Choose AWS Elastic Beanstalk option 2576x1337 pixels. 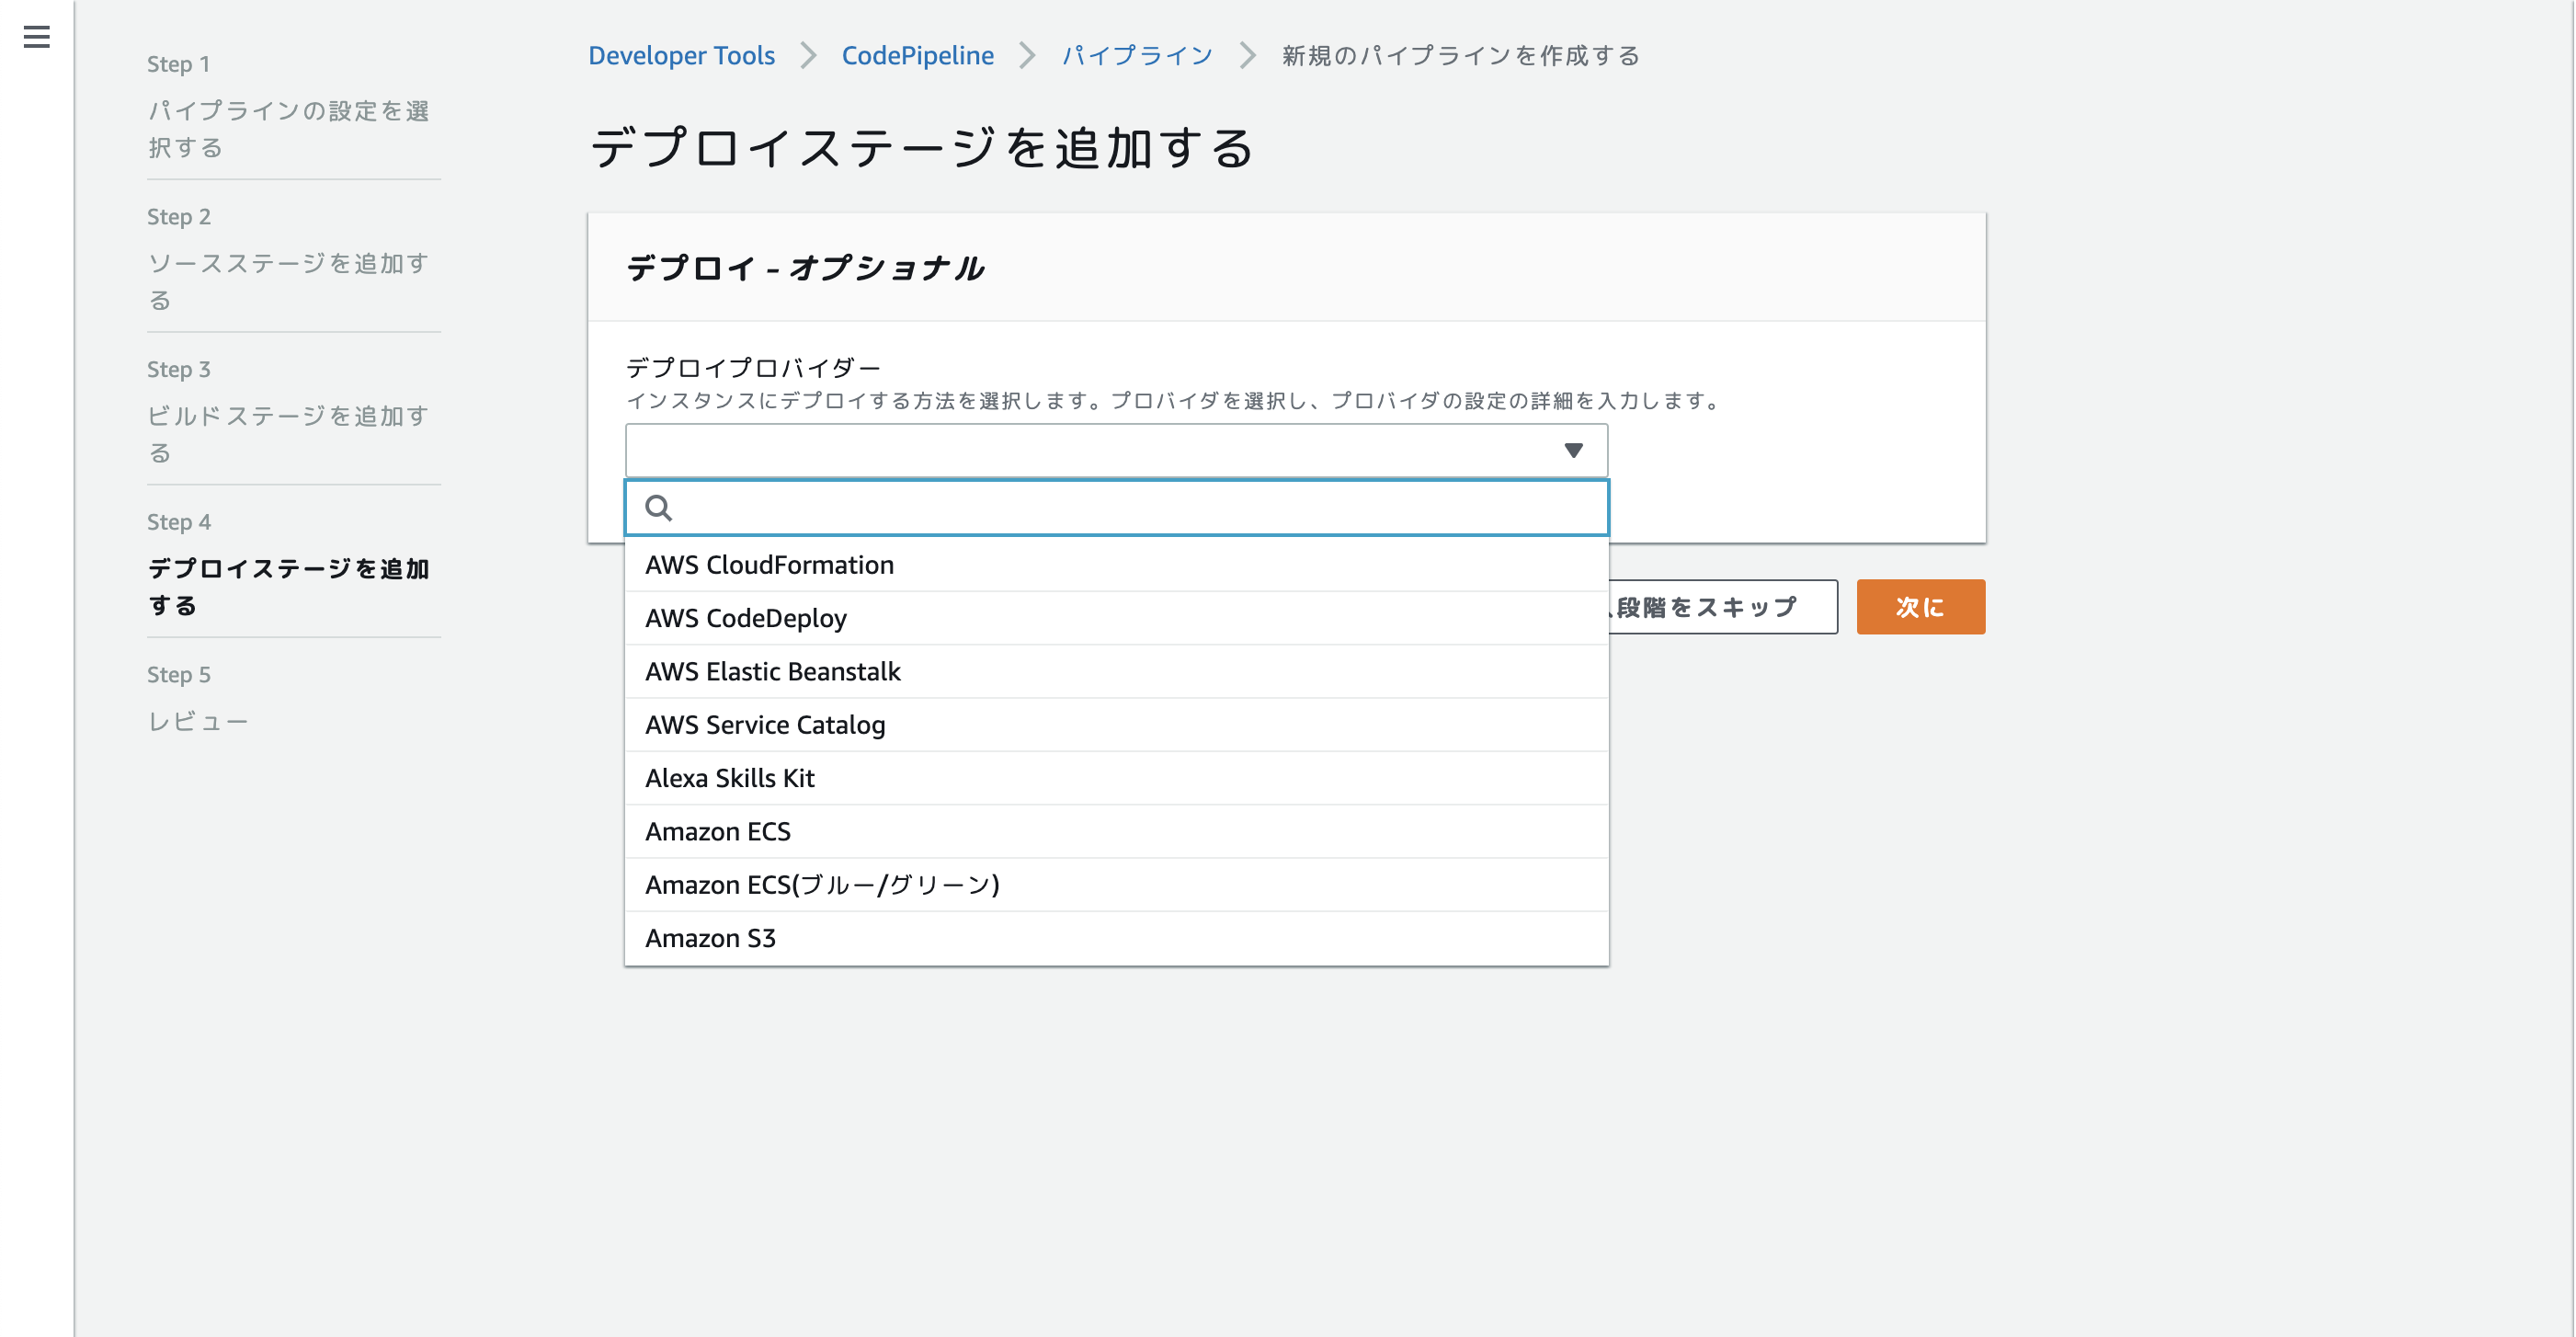1116,672
